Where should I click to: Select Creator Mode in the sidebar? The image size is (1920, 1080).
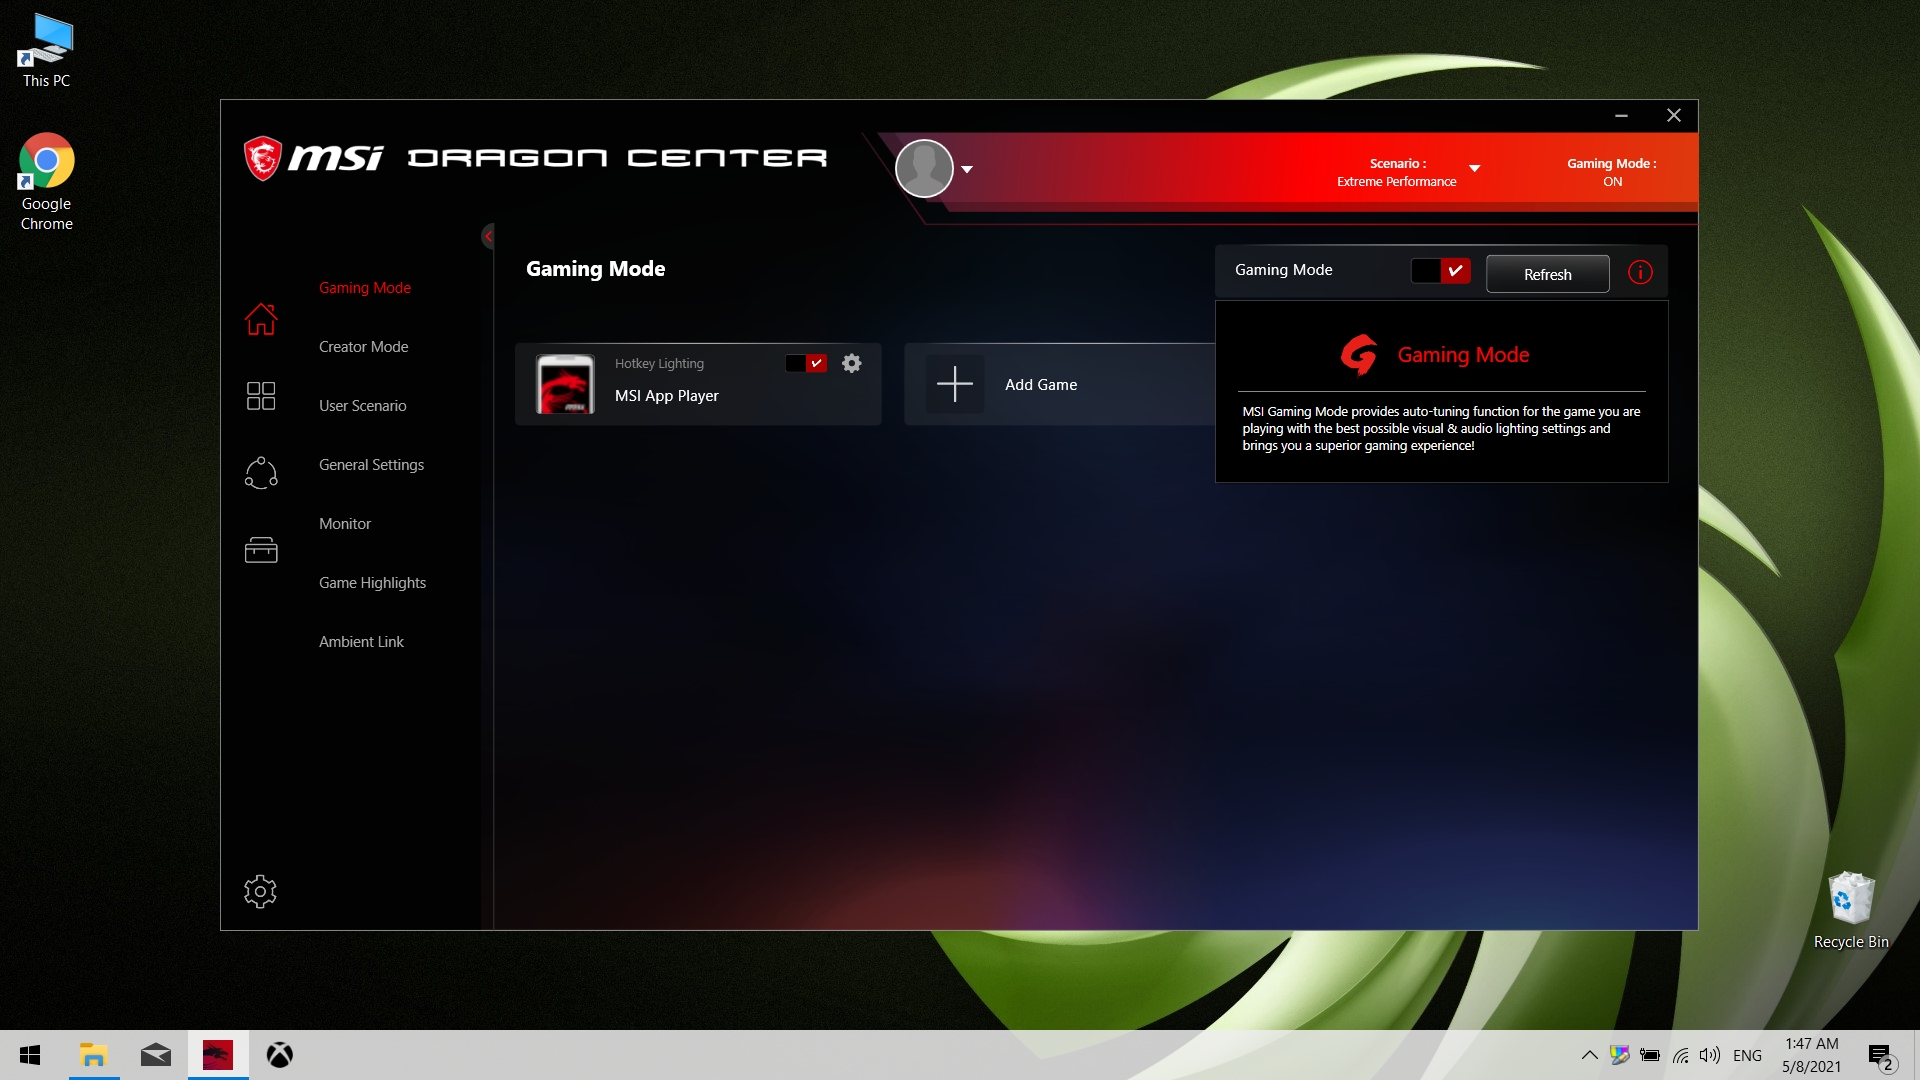click(x=363, y=346)
